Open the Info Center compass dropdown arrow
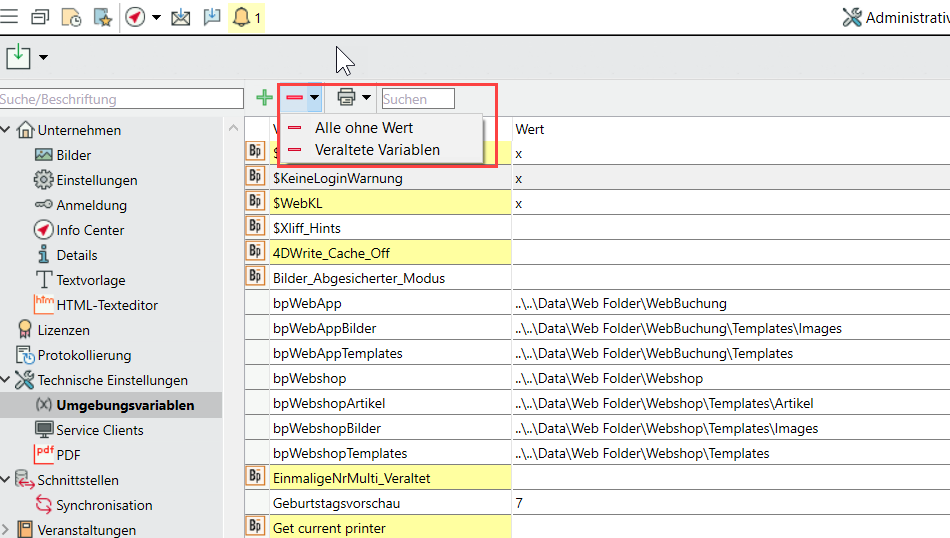Screen dimensions: 950x538 coord(156,18)
